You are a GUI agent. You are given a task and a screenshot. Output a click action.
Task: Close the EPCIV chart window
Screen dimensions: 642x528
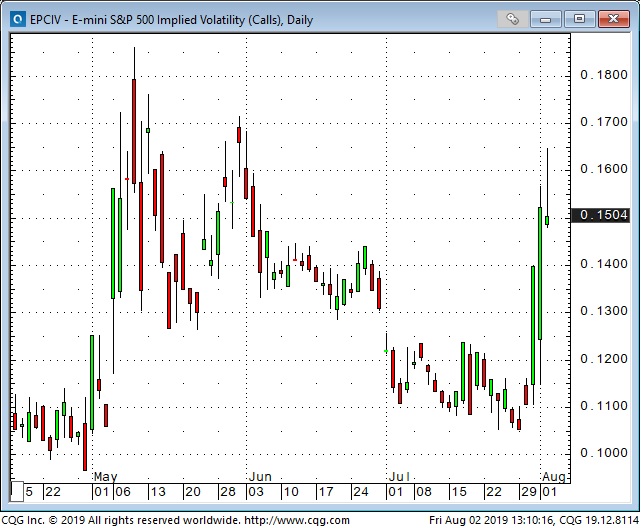[x=613, y=19]
